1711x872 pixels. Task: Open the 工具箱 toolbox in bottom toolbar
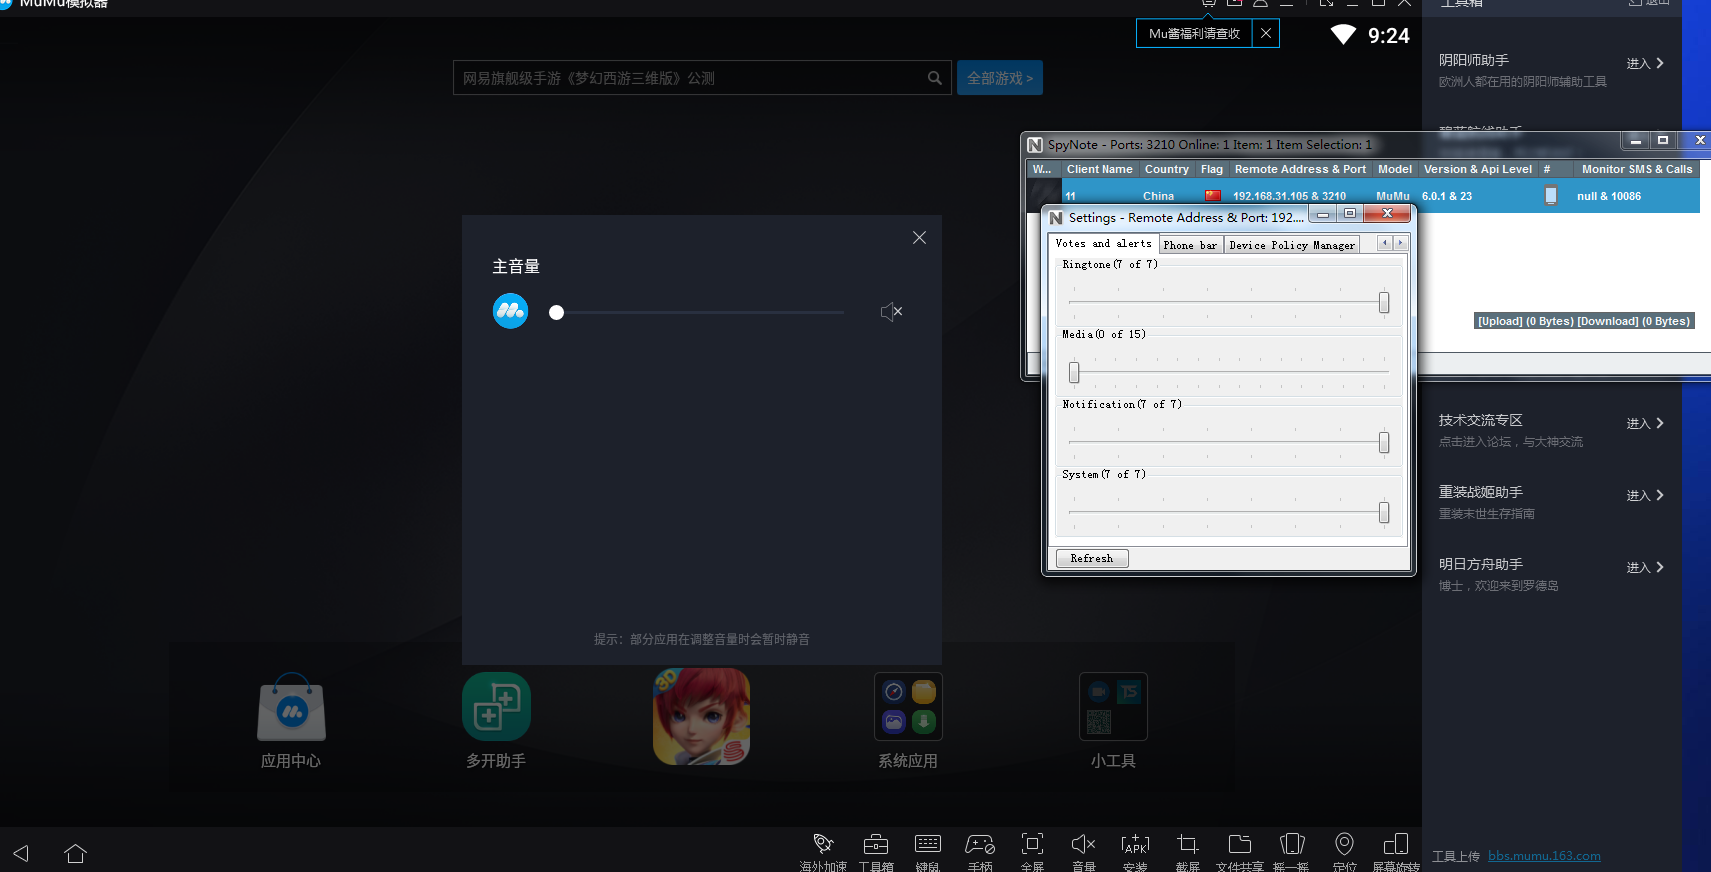point(876,850)
